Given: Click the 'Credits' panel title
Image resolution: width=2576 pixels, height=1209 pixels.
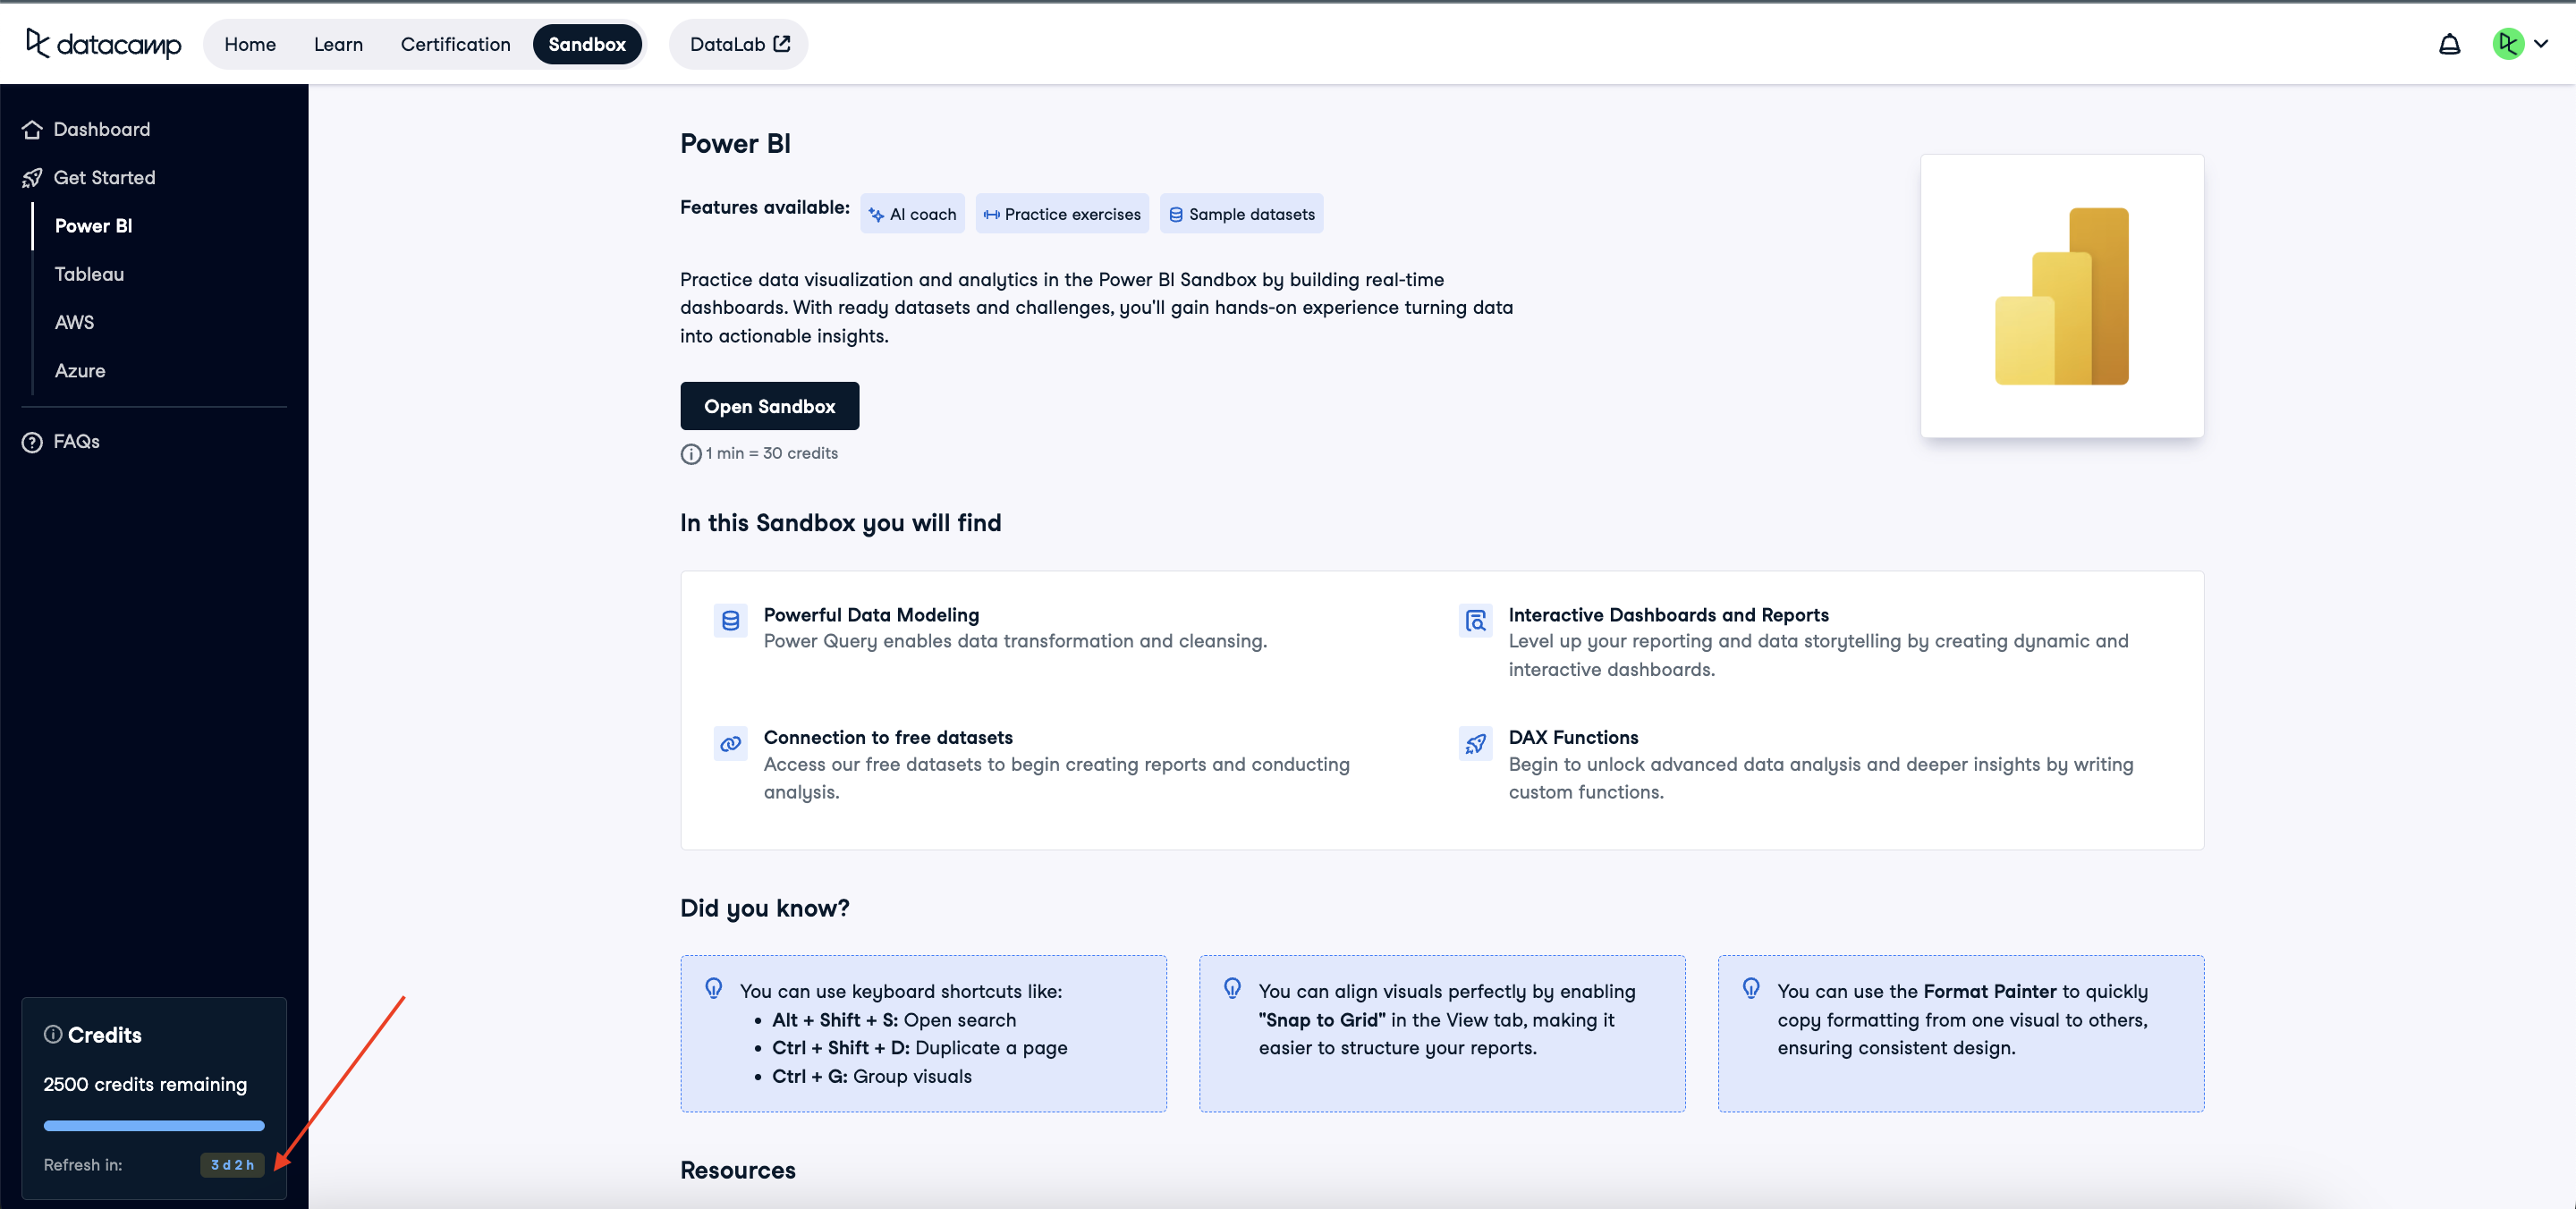Looking at the screenshot, I should pyautogui.click(x=104, y=1035).
